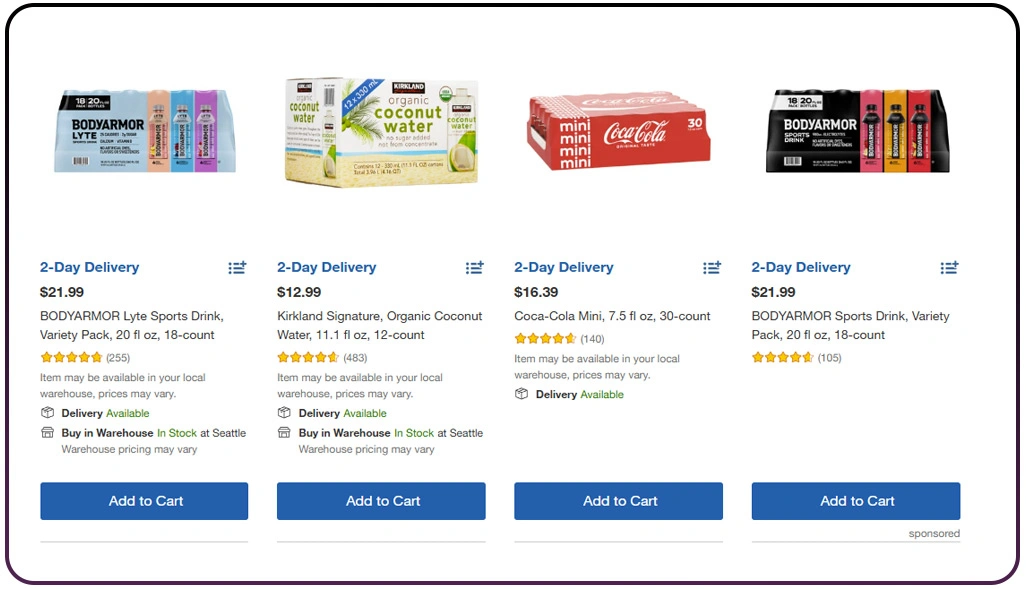
Task: Click the warehouse icon under BODYARMOR Lyte
Action: coord(47,433)
